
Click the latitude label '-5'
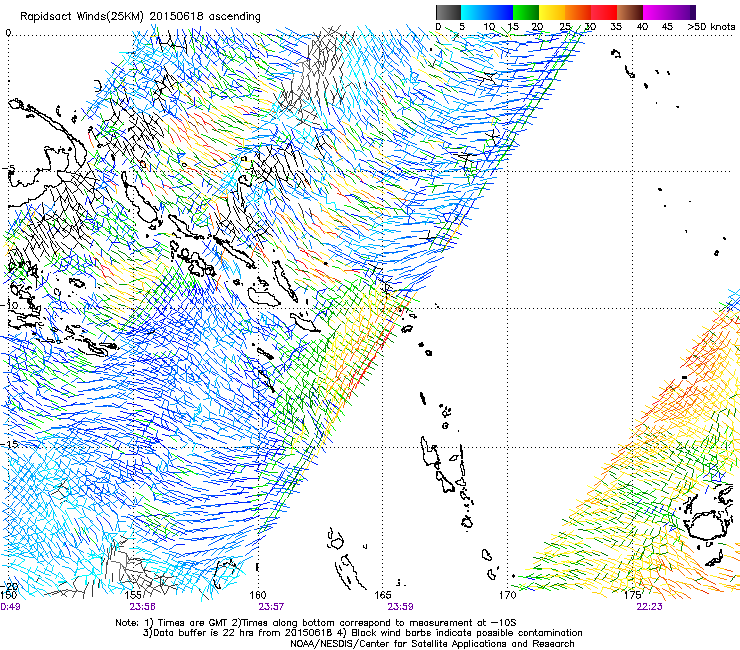click(10, 169)
